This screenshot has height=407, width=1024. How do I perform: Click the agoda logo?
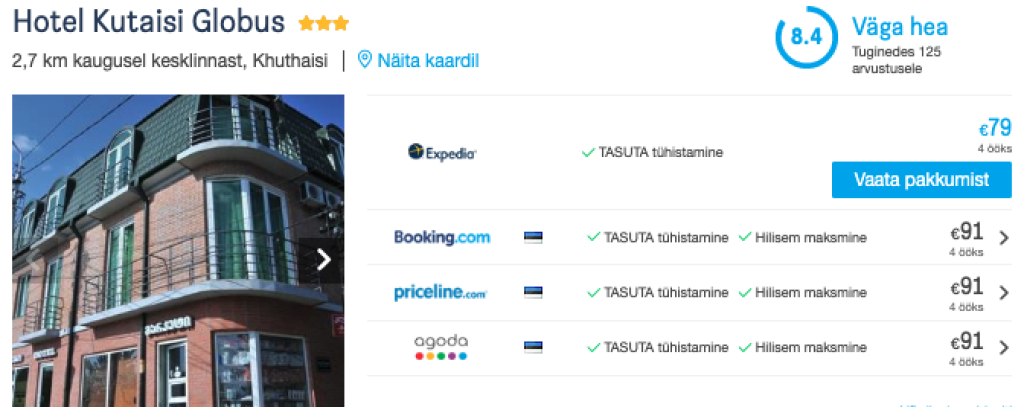(441, 347)
